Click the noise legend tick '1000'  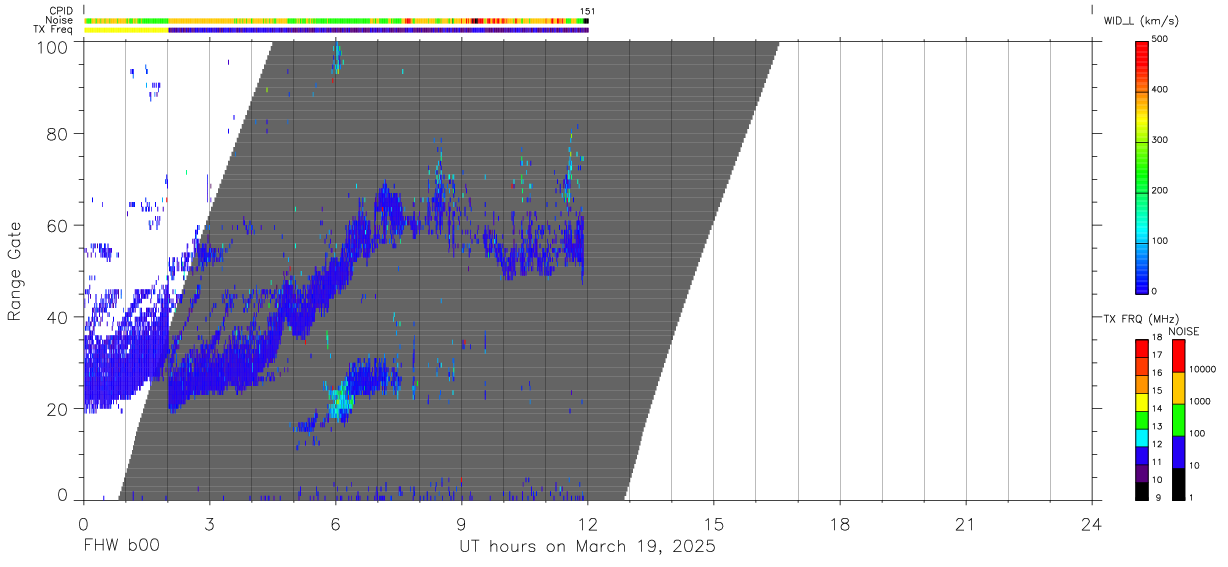1198,402
